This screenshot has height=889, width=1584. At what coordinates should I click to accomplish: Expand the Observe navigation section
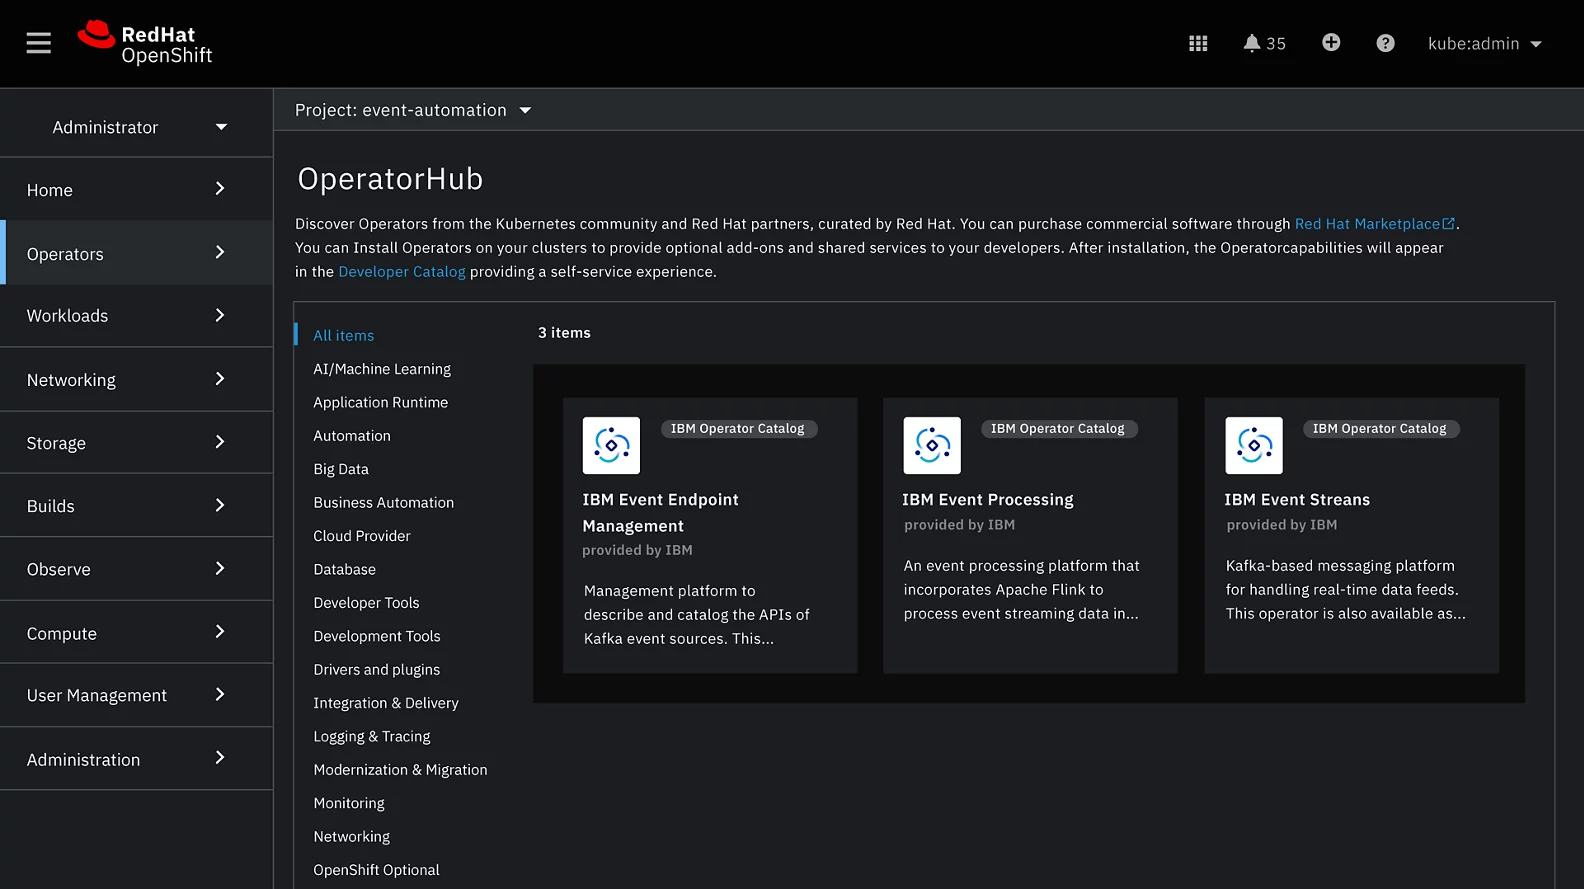point(136,569)
